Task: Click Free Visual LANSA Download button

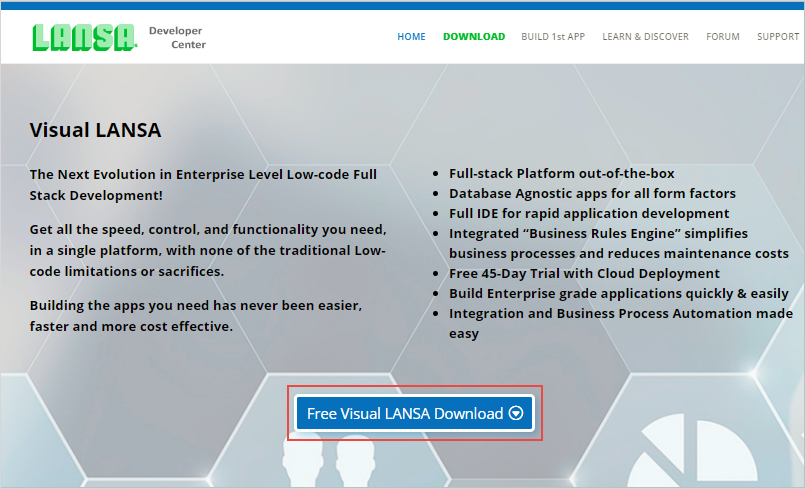Action: [415, 413]
